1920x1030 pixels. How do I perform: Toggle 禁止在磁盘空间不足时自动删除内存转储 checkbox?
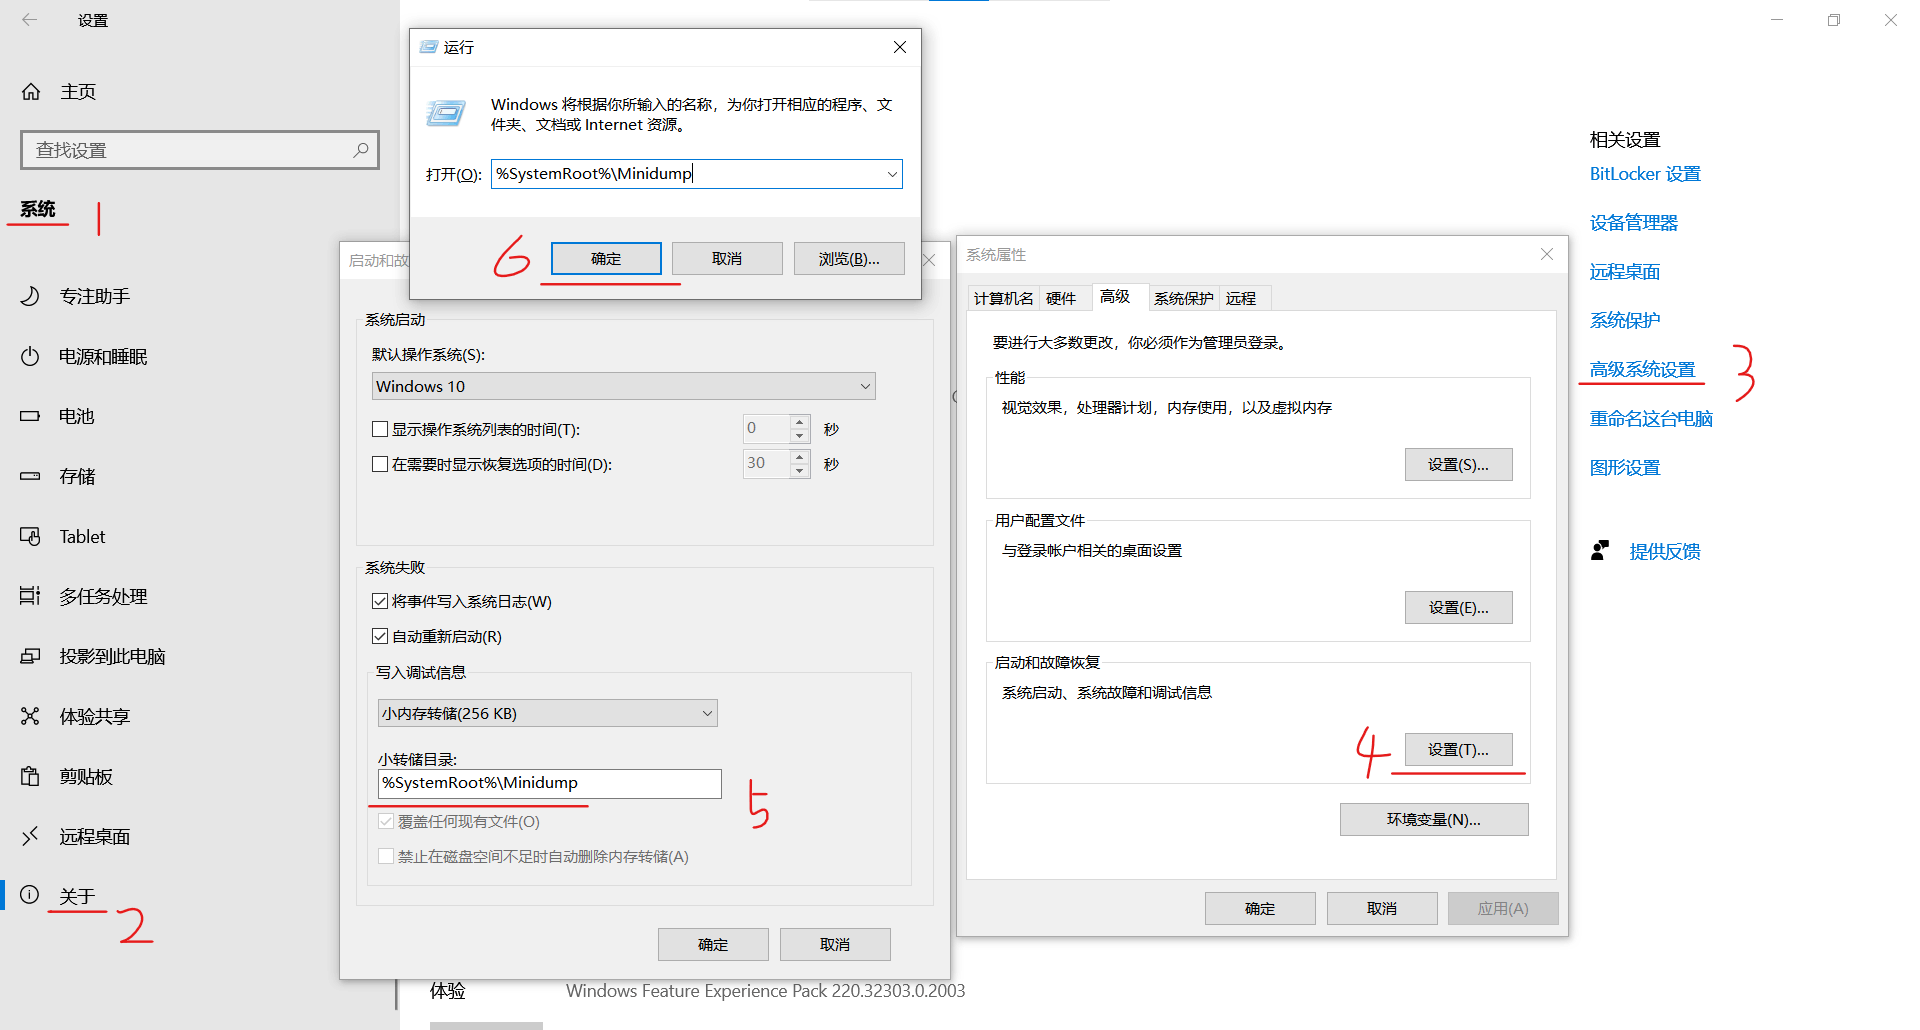coord(386,856)
